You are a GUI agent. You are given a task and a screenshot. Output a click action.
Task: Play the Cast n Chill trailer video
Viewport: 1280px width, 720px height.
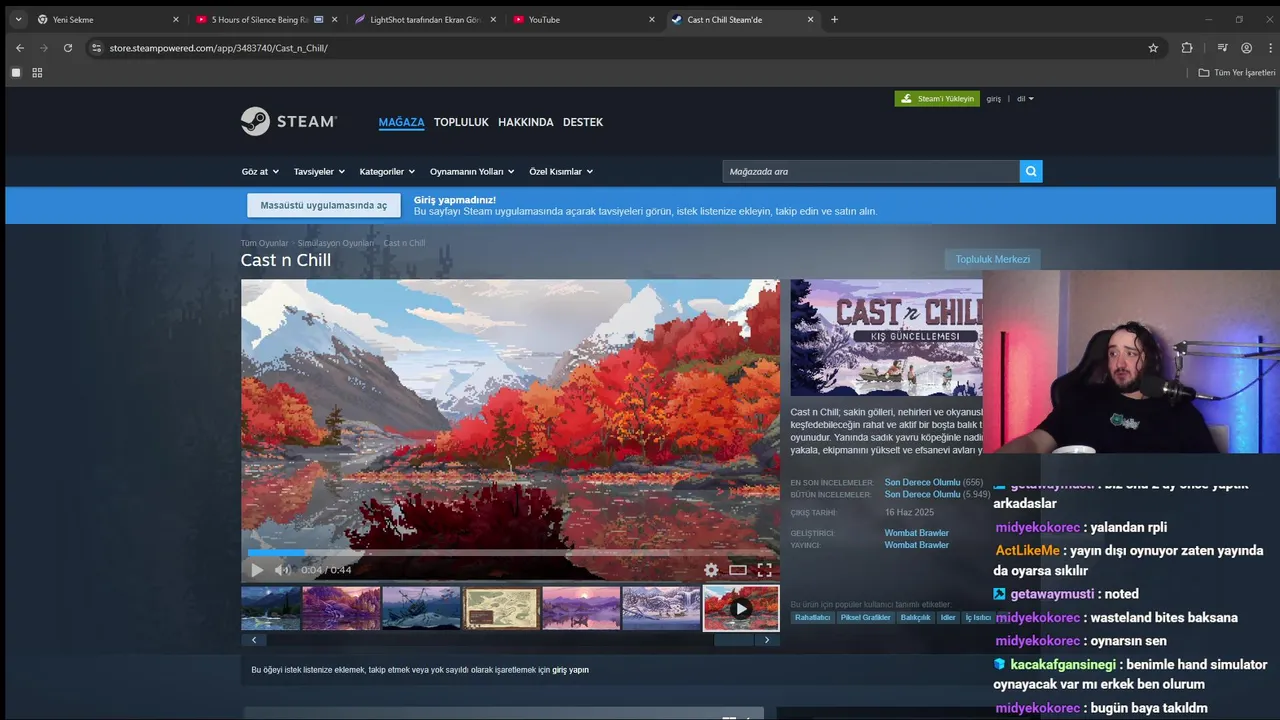click(257, 570)
